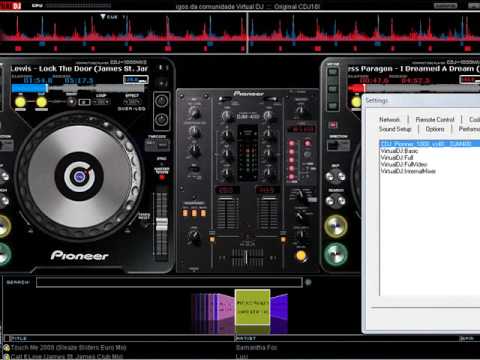Screen dimensions: 480x360
Task: Click the yellow album cover in coverflow
Action: click(252, 307)
